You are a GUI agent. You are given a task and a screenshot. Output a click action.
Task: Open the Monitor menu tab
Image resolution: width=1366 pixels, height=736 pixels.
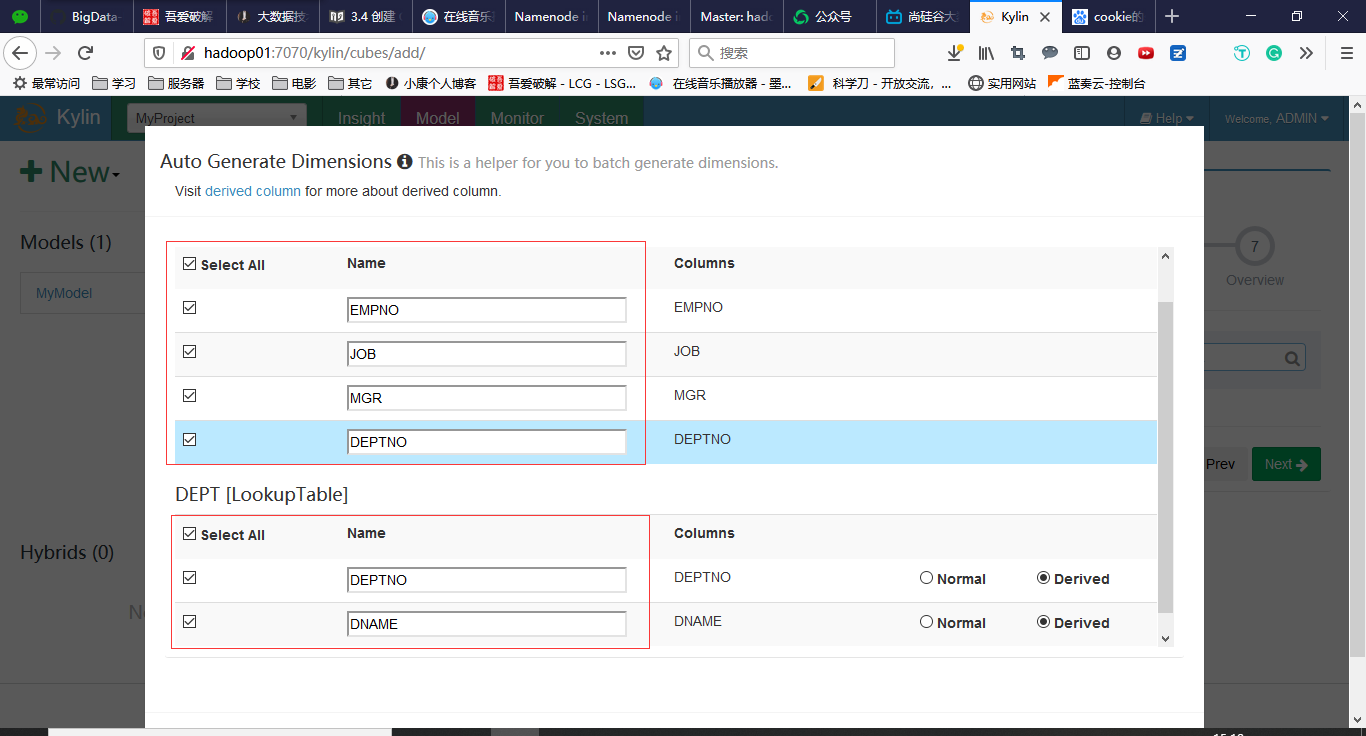click(x=517, y=118)
